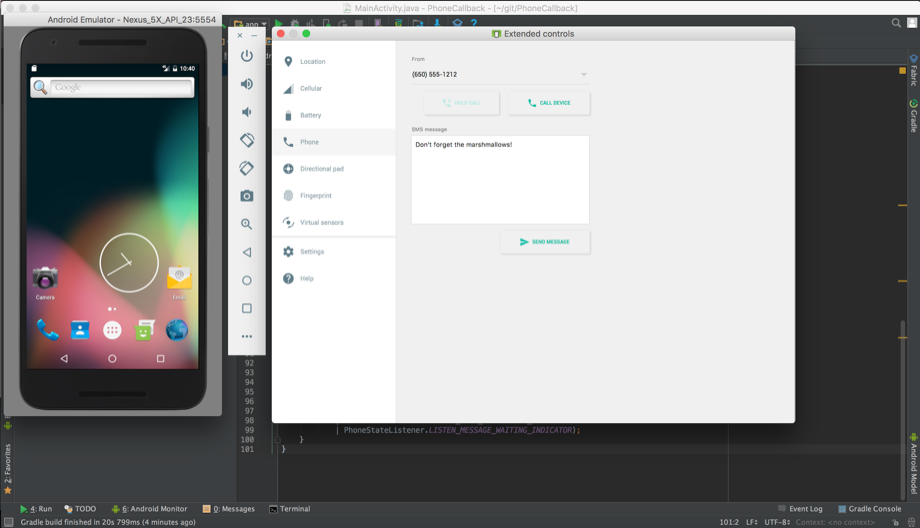Open the Browser globe app in phone dock
The width and height of the screenshot is (920, 528).
click(177, 330)
